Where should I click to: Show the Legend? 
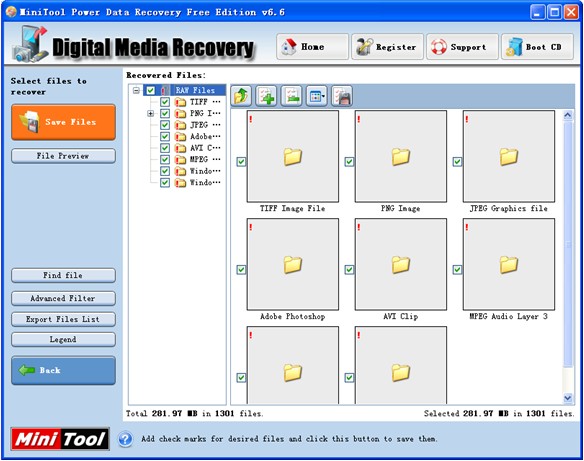[63, 340]
